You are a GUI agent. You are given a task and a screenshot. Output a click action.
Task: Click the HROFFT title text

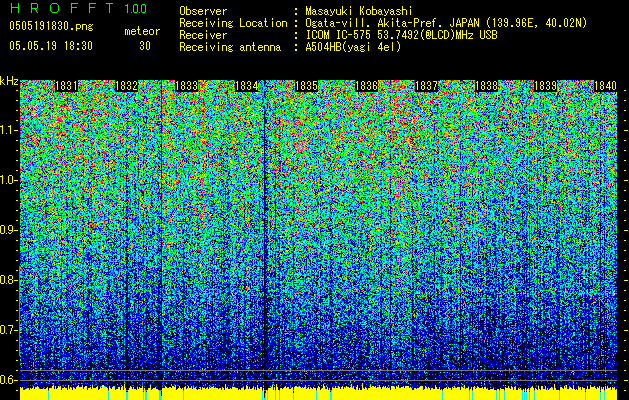[61, 8]
